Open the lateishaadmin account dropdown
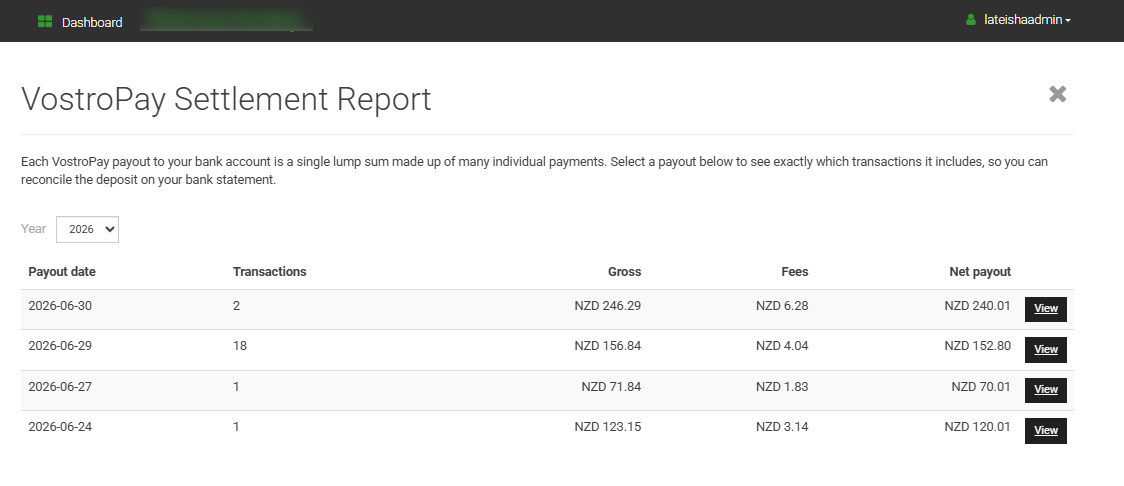Viewport: 1124px width, 486px height. coord(1027,20)
